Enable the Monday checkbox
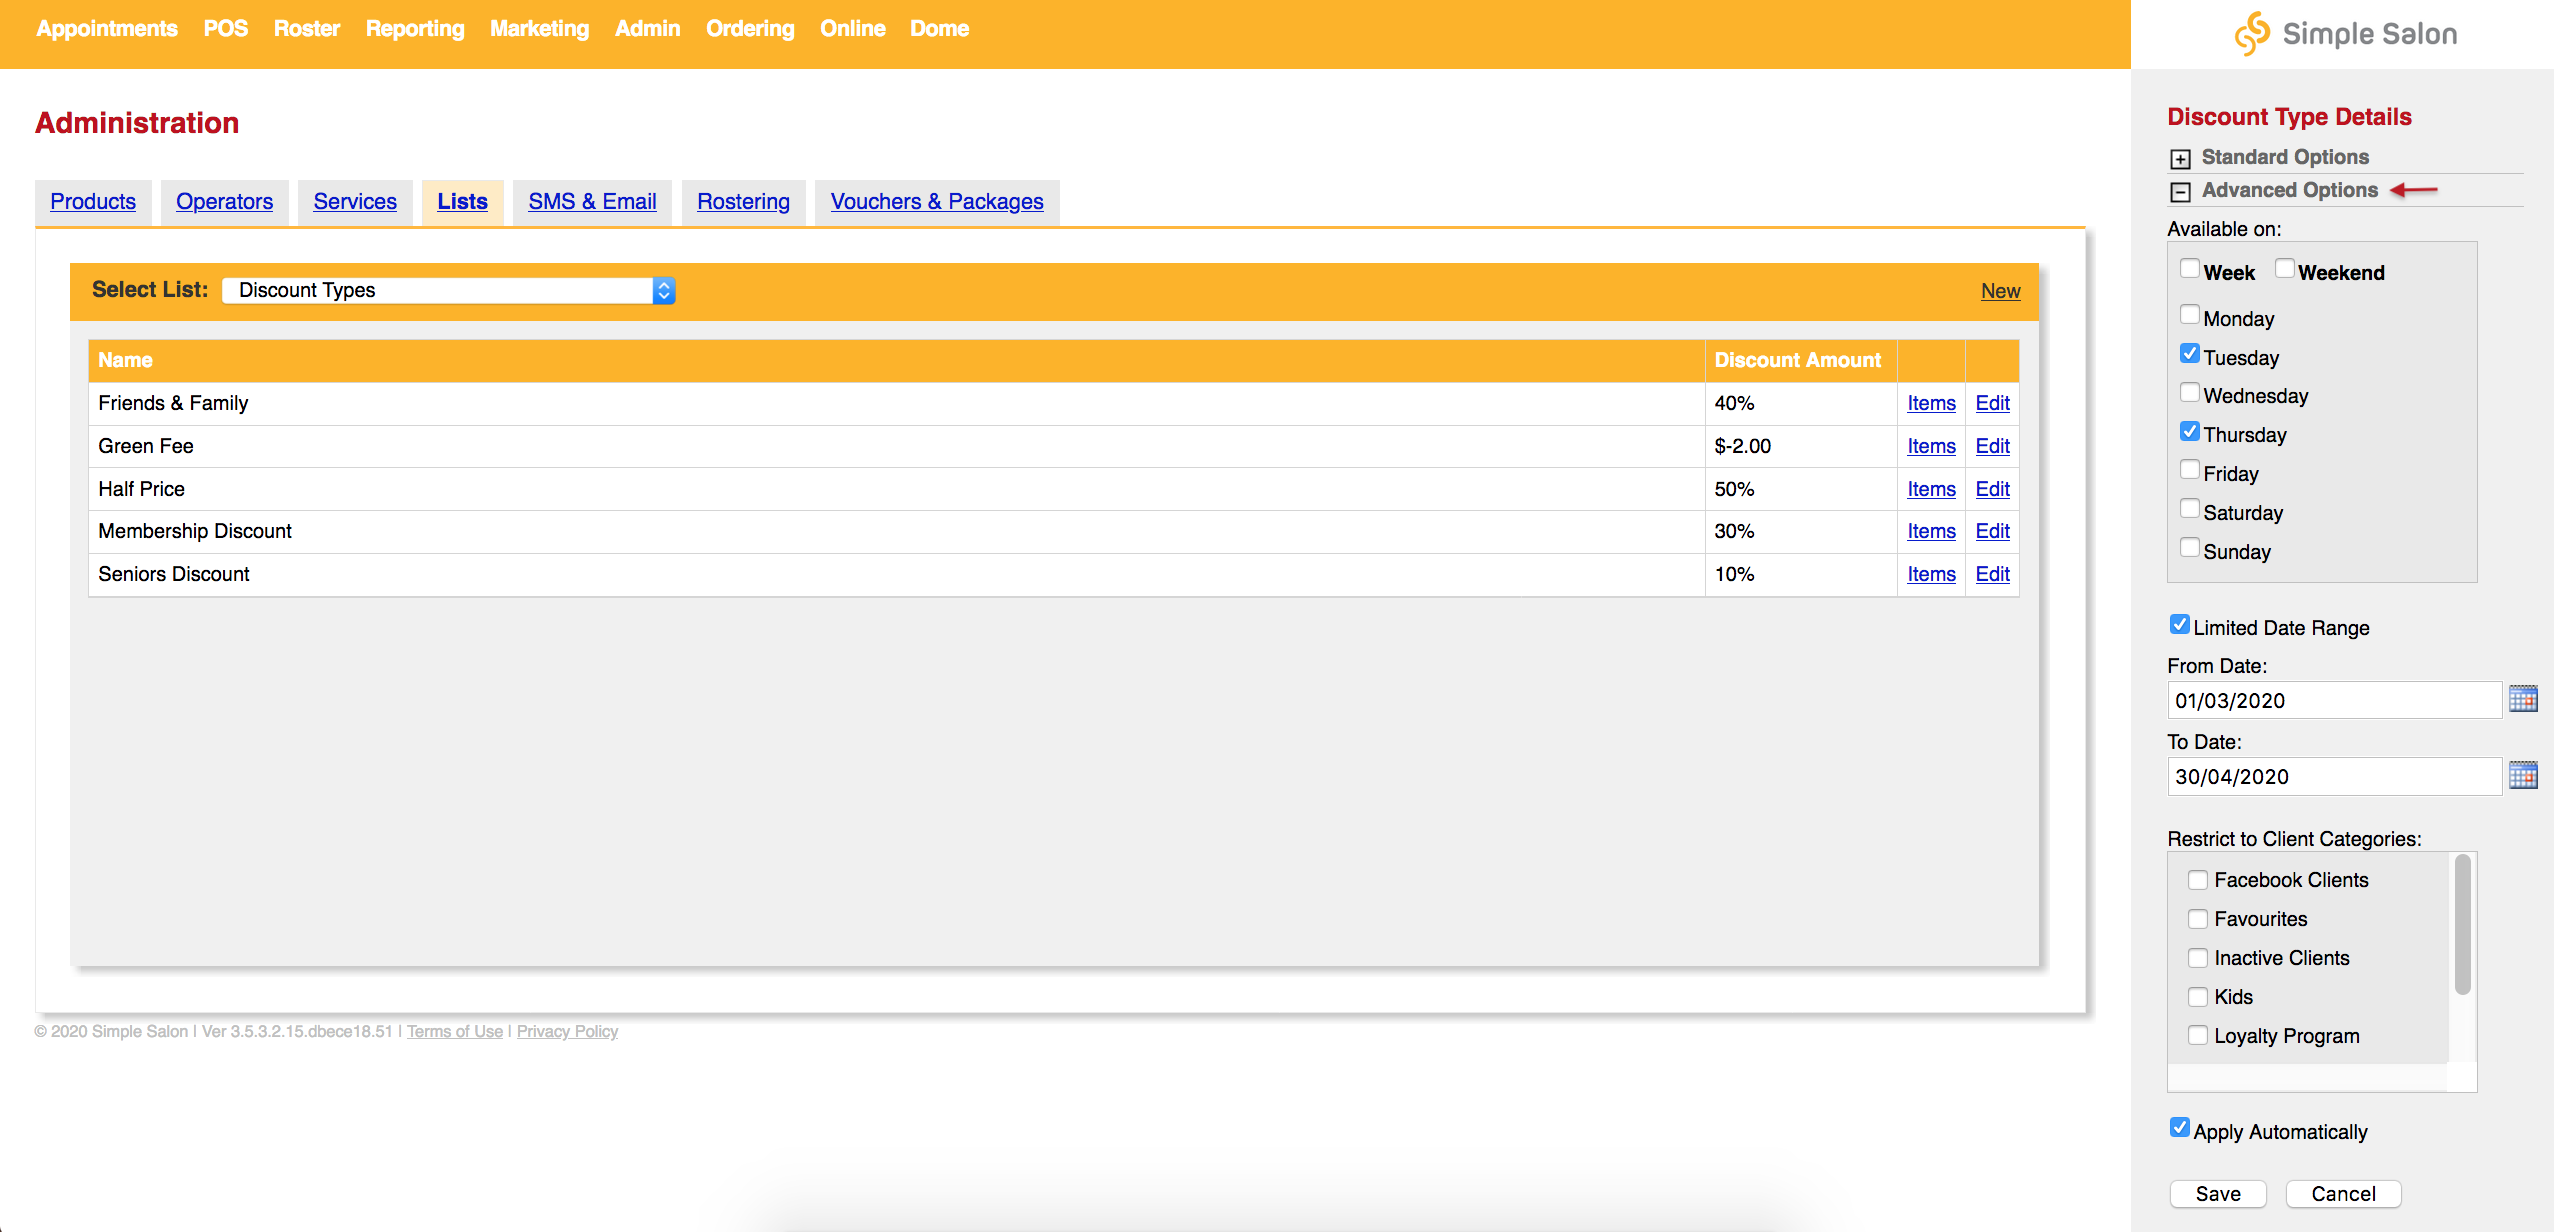Viewport: 2554px width, 1232px height. pyautogui.click(x=2189, y=314)
